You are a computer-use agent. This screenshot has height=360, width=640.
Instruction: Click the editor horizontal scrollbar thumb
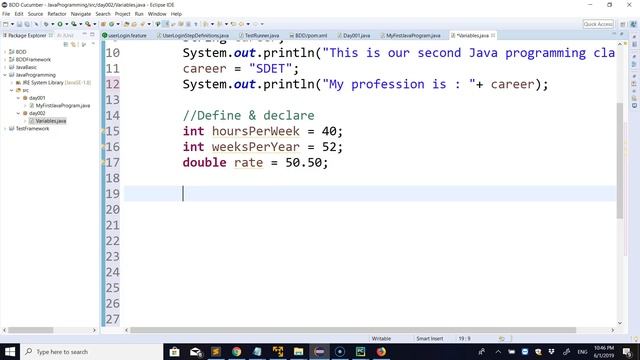353,330
